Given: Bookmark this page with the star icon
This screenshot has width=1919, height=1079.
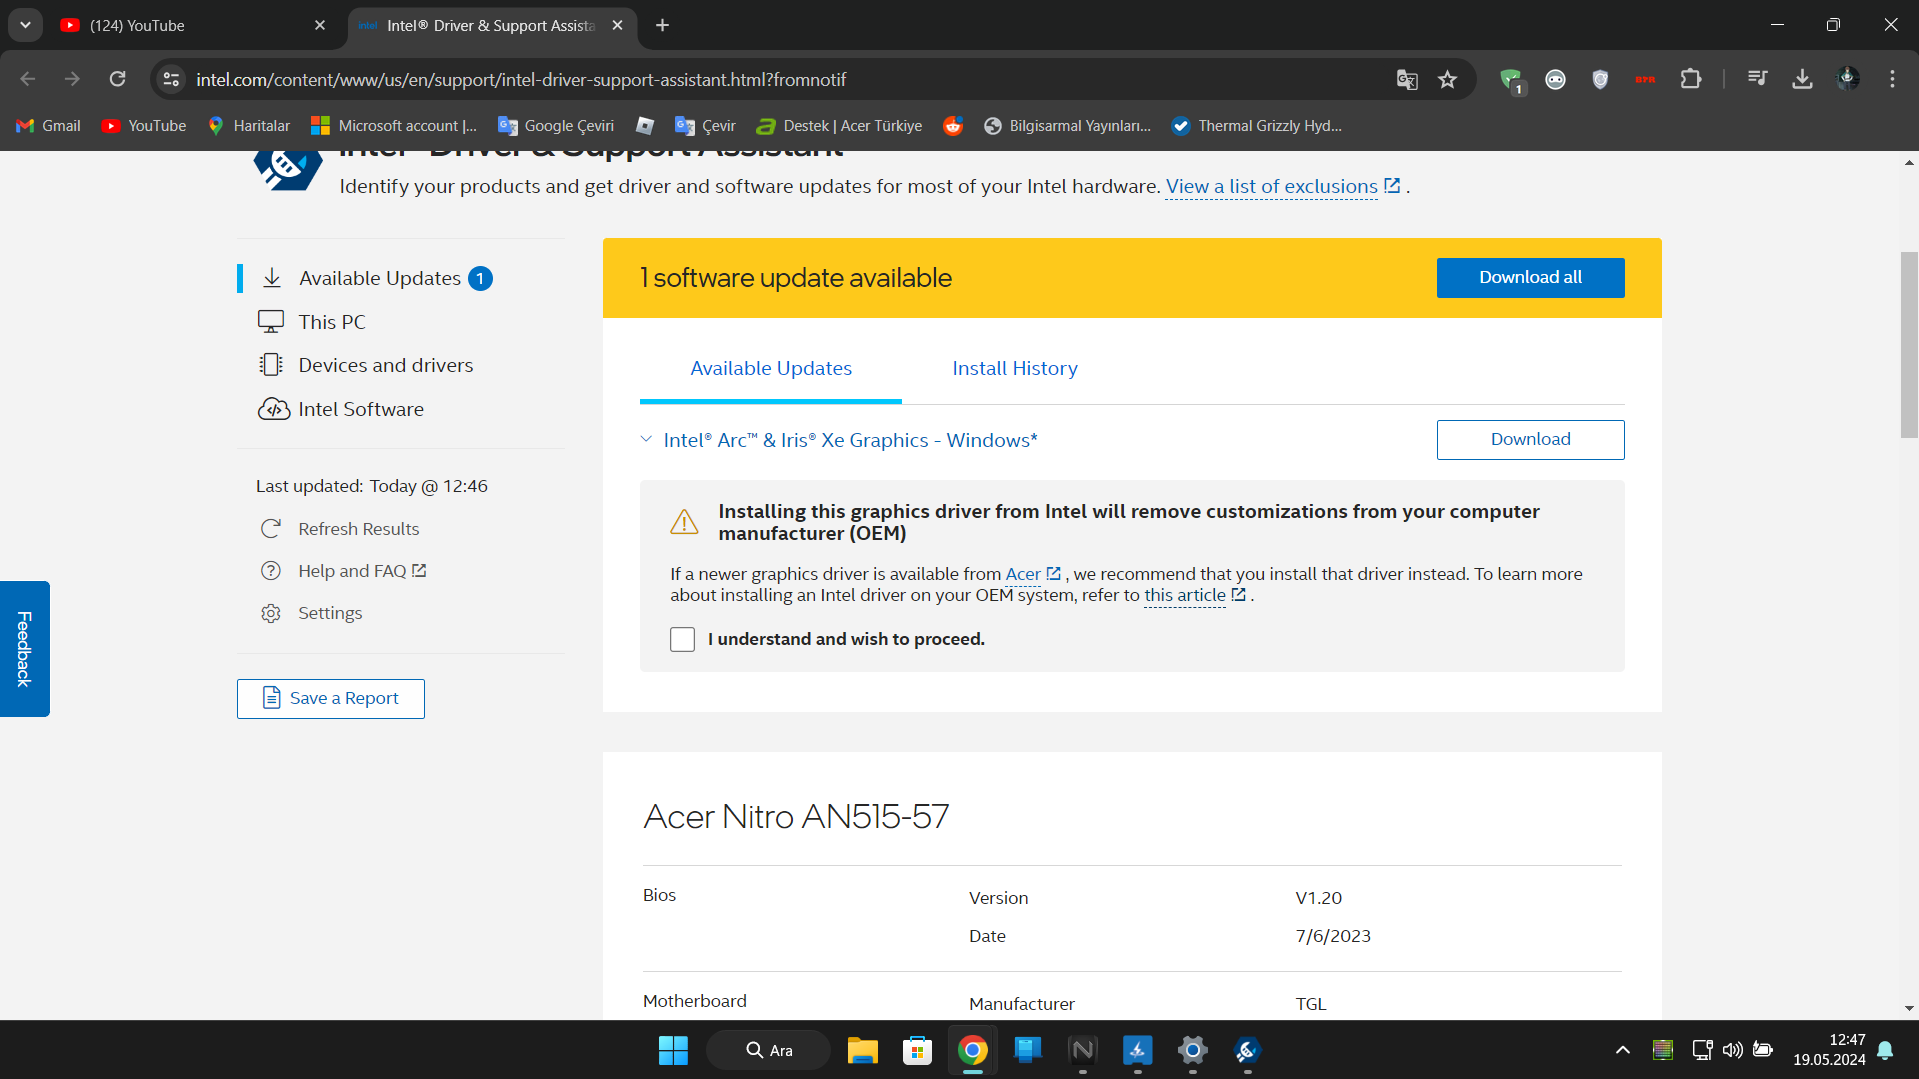Looking at the screenshot, I should click(1447, 80).
